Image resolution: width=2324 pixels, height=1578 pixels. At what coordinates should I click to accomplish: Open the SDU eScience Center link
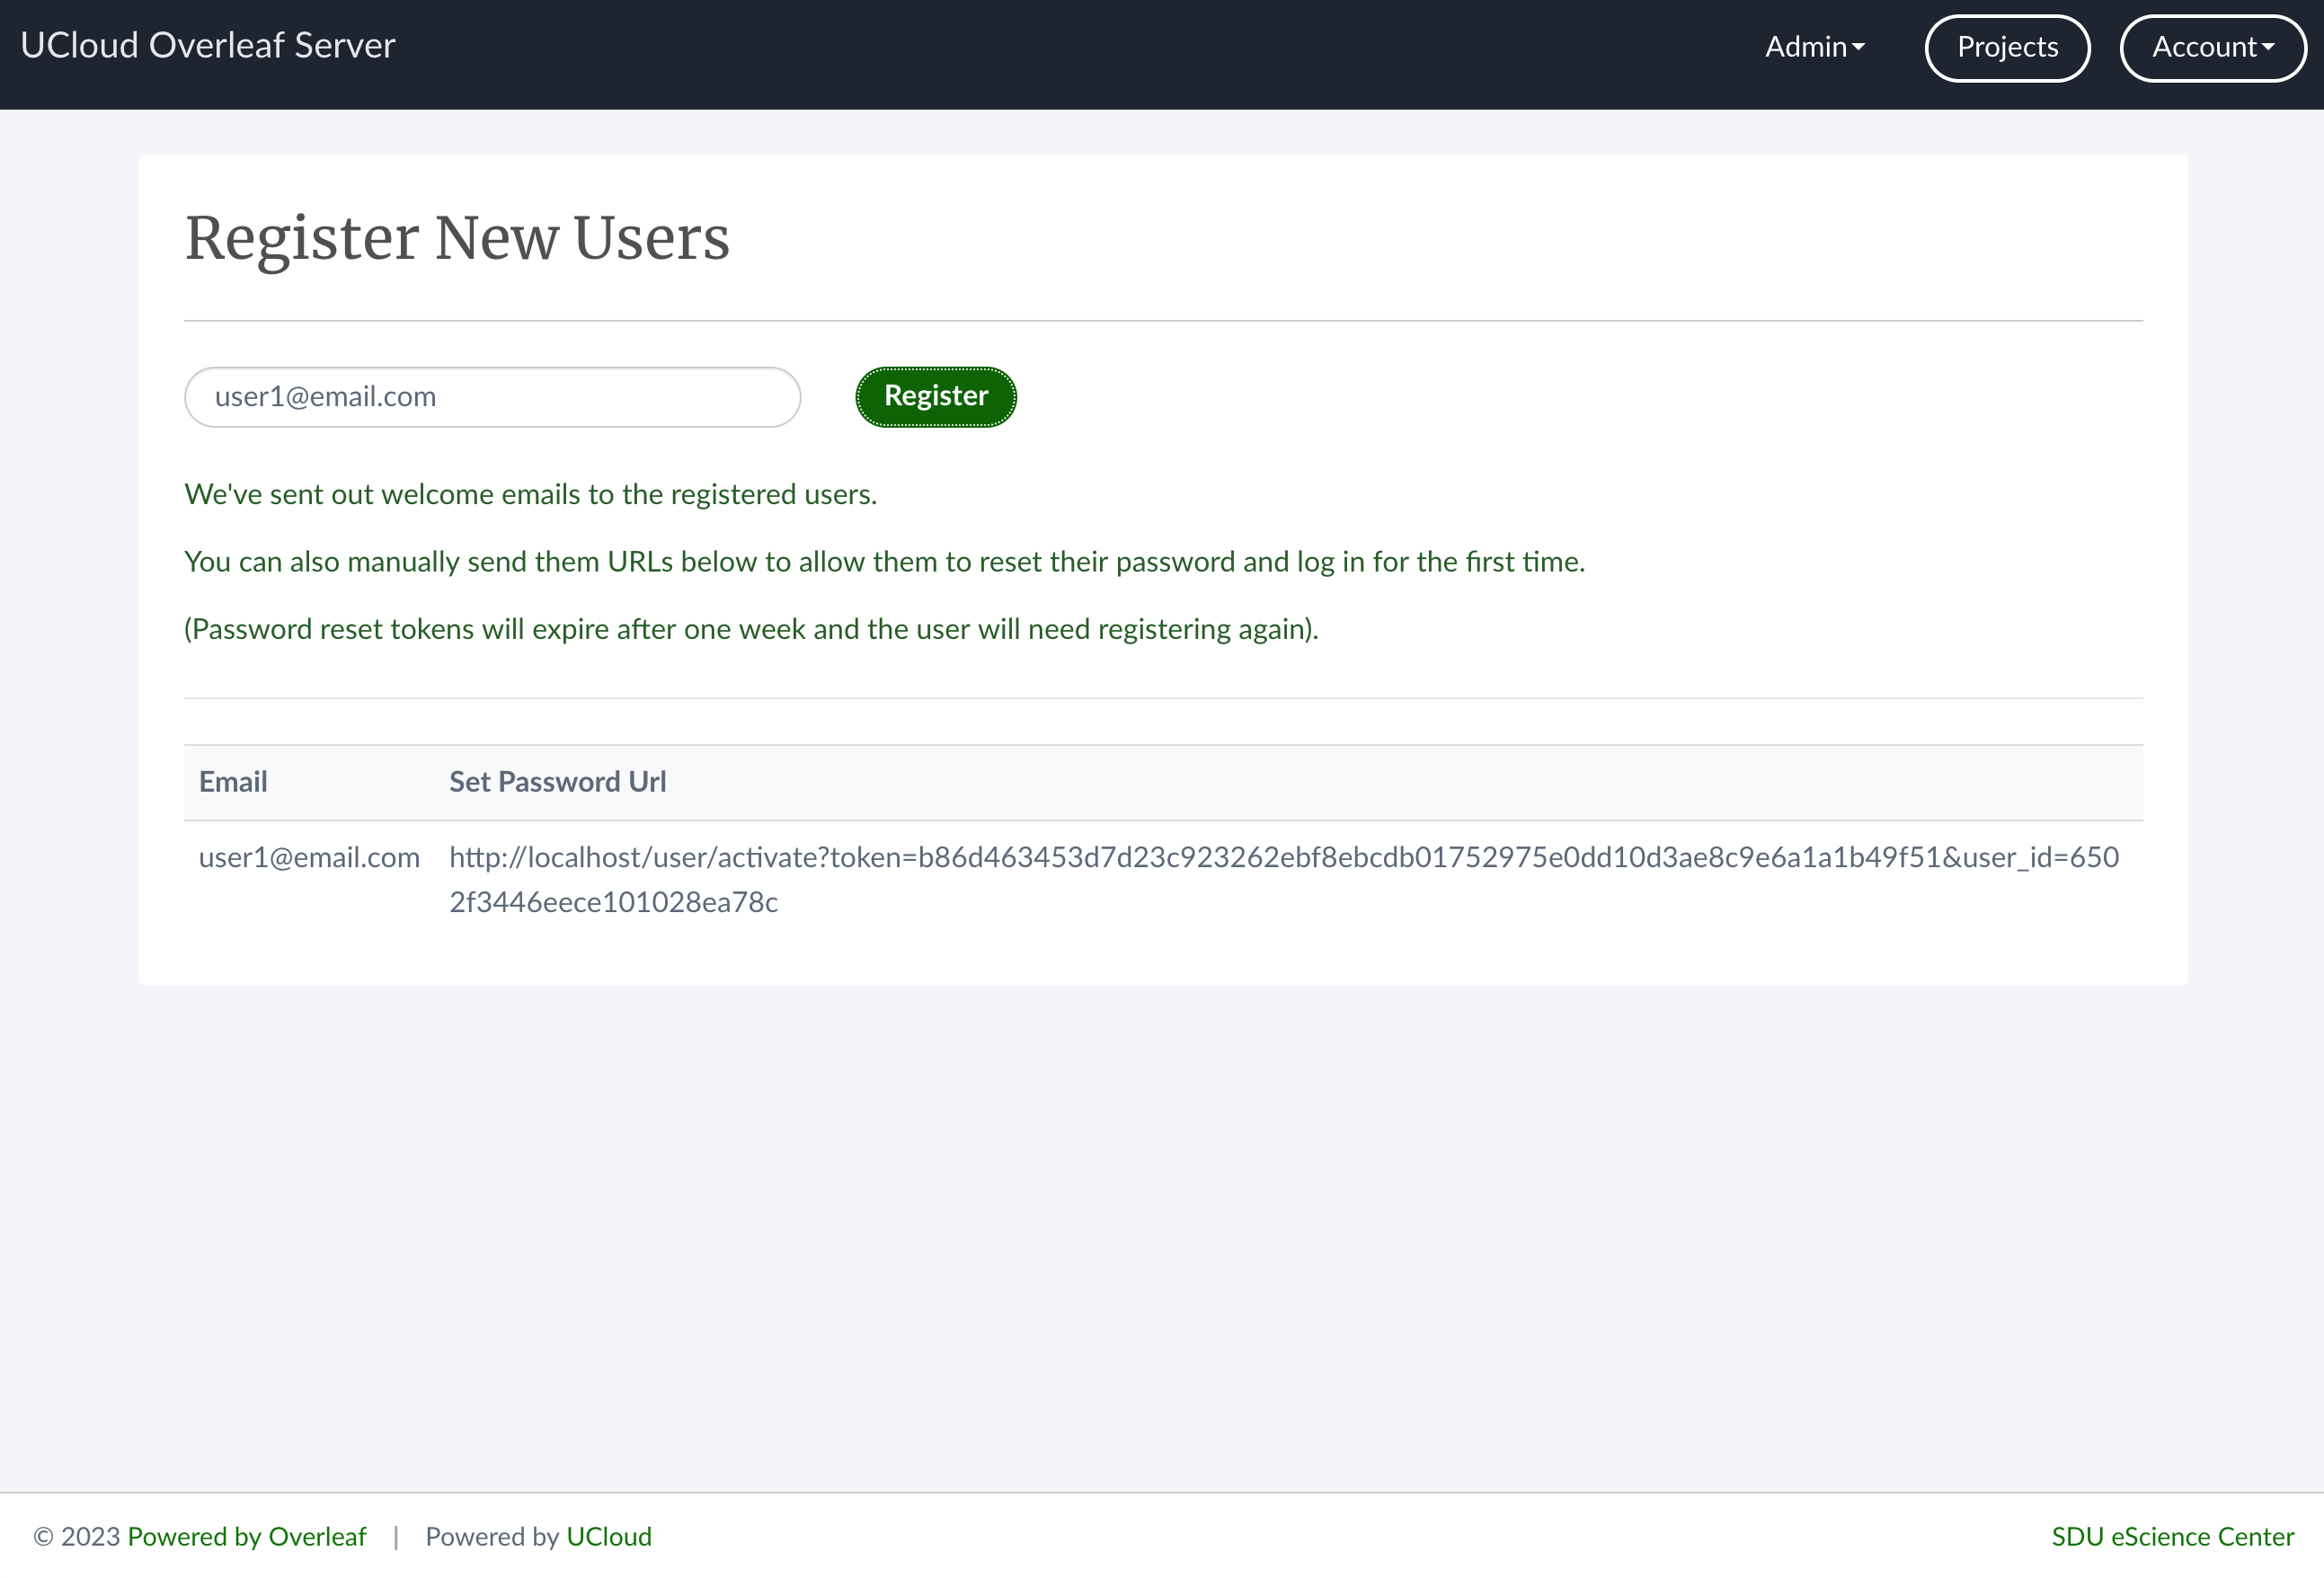point(2172,1536)
